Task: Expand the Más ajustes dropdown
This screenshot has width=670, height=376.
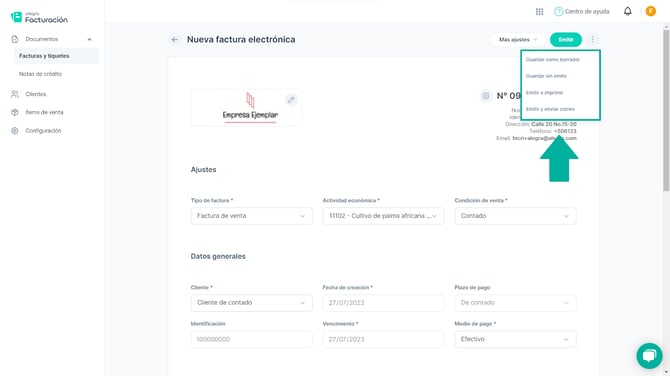Action: (x=518, y=40)
